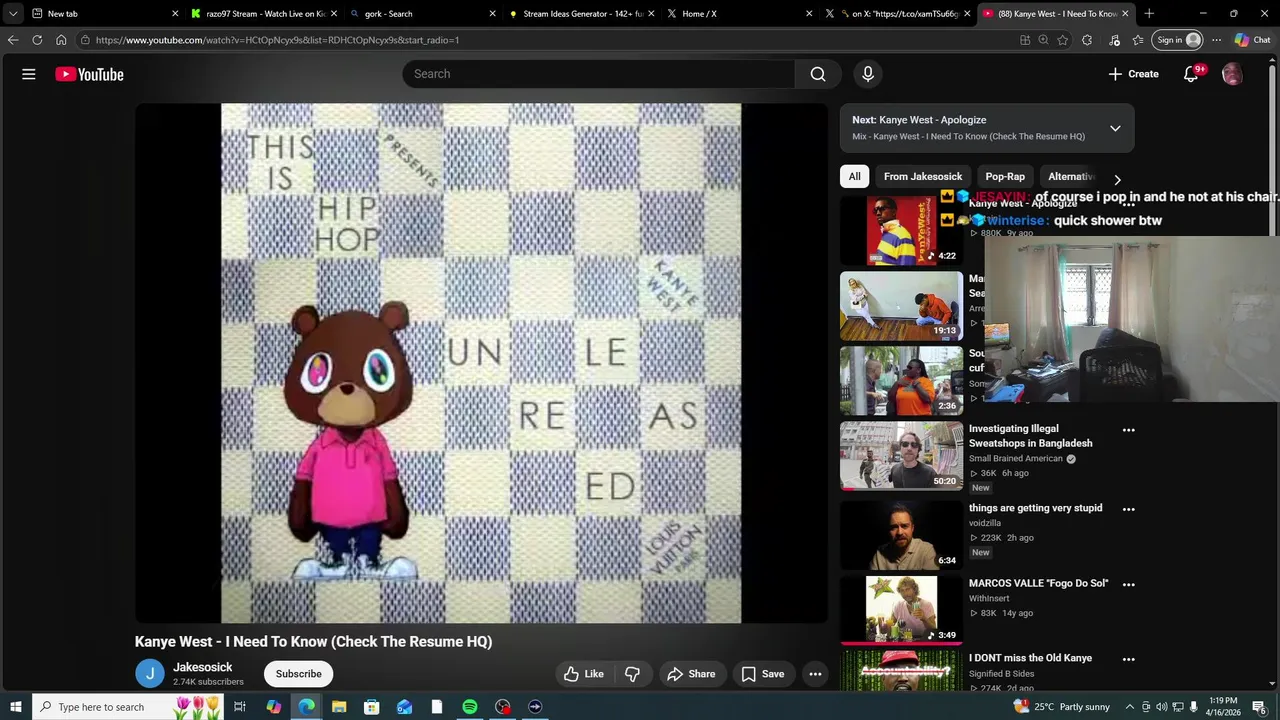Open options for MARCOS VALLE Fogo Do Sol
The height and width of the screenshot is (720, 1280).
(1129, 584)
